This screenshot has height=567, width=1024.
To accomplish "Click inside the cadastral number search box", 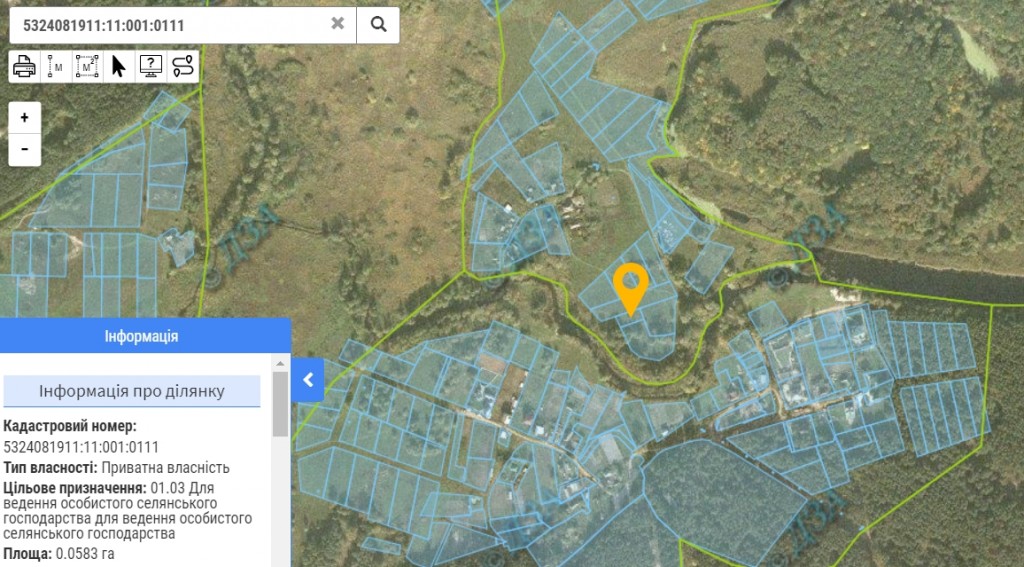I will pos(170,24).
